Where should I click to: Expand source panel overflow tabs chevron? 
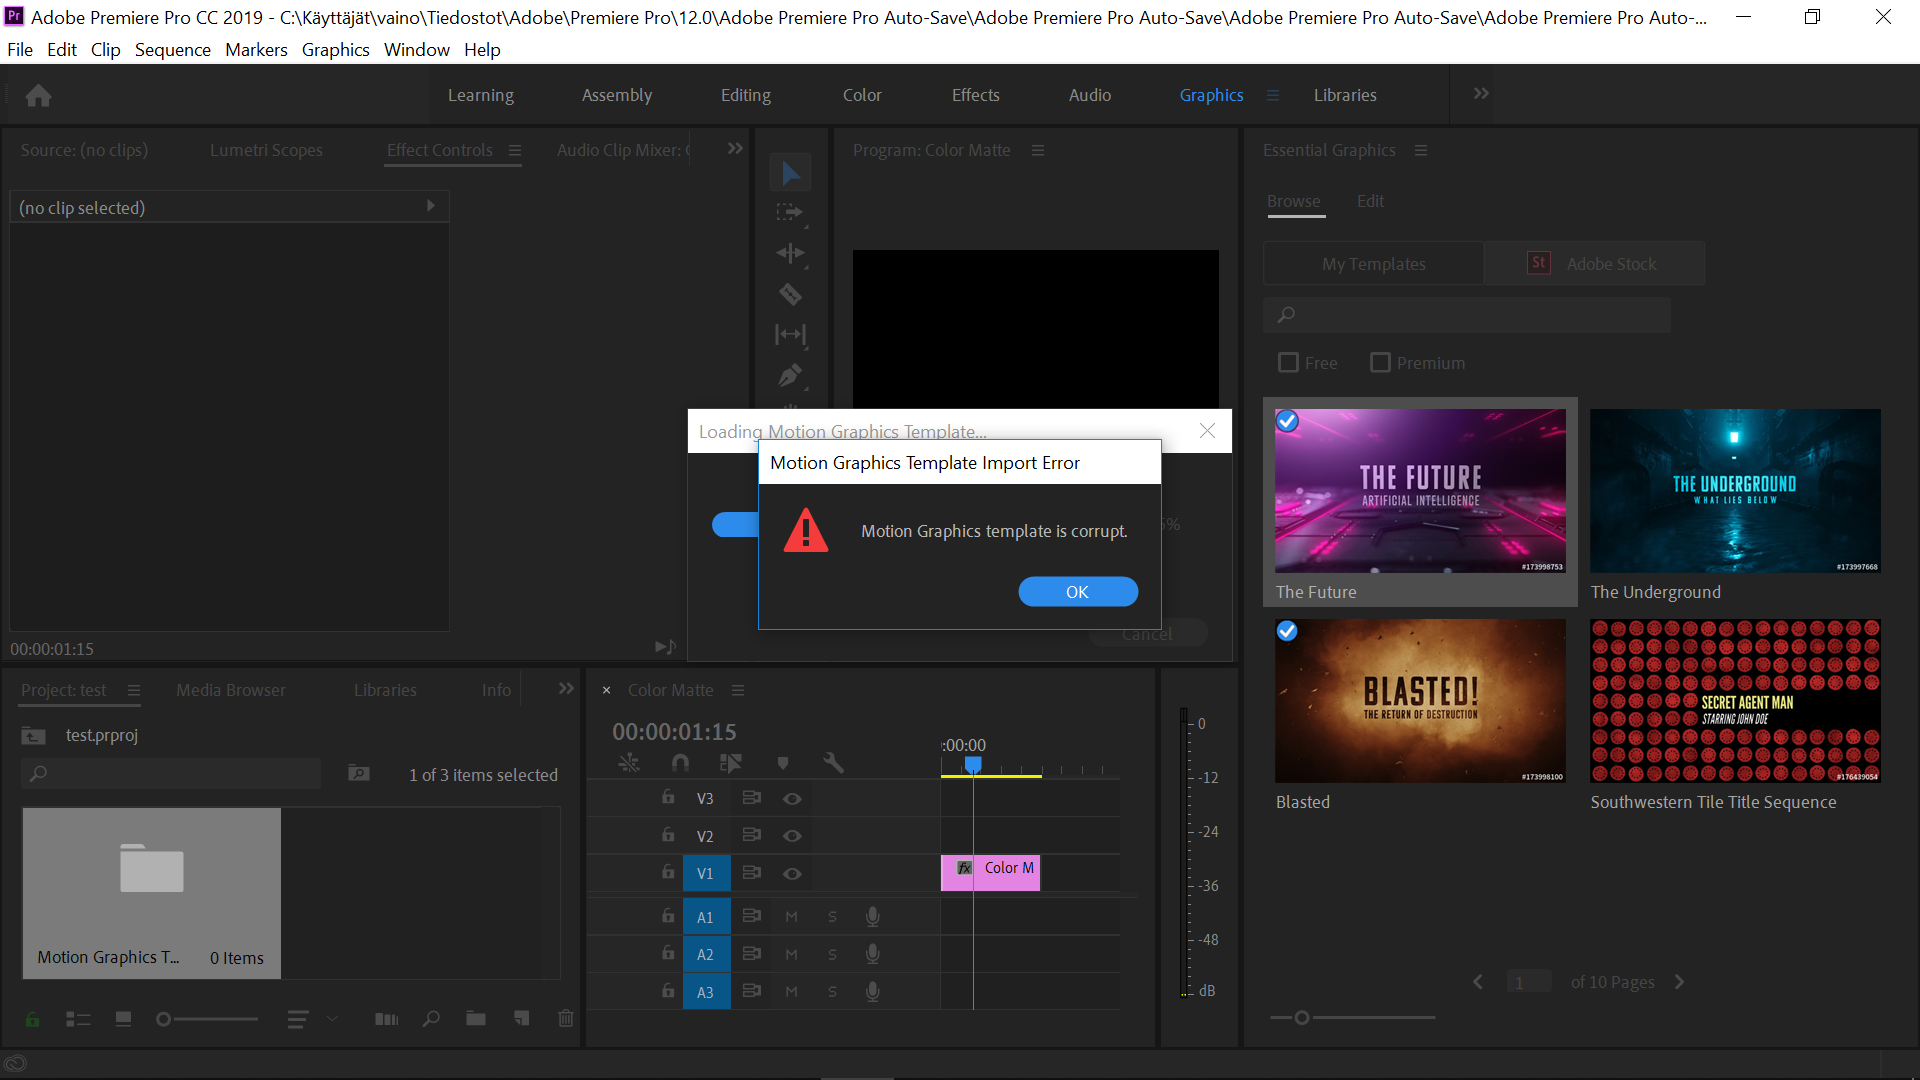(x=735, y=148)
